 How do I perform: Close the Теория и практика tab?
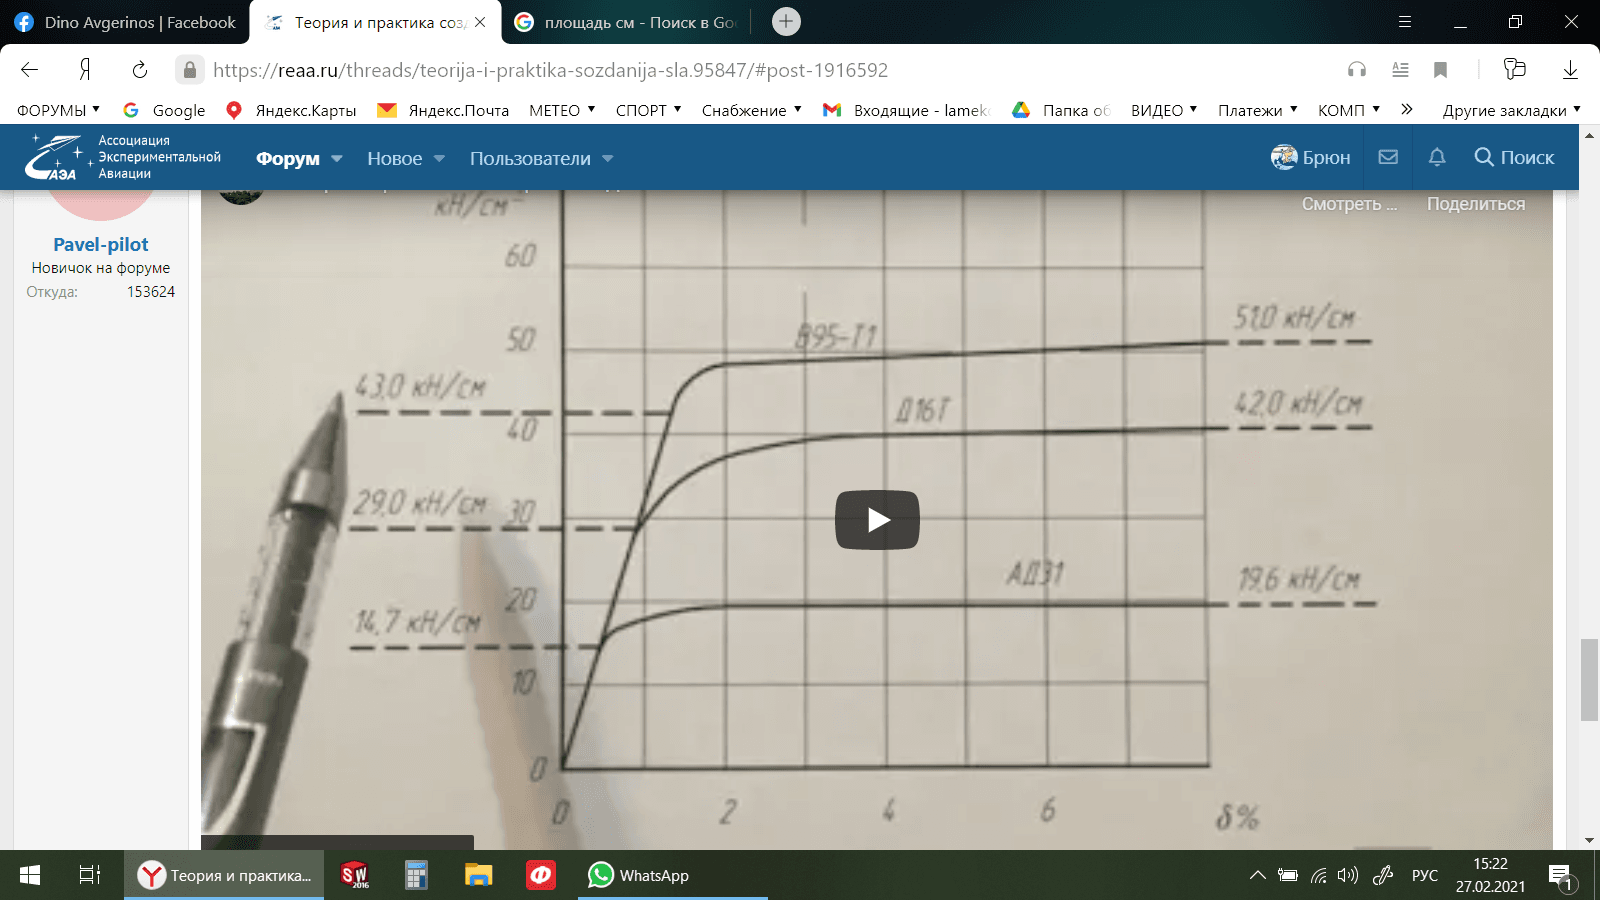pos(480,22)
